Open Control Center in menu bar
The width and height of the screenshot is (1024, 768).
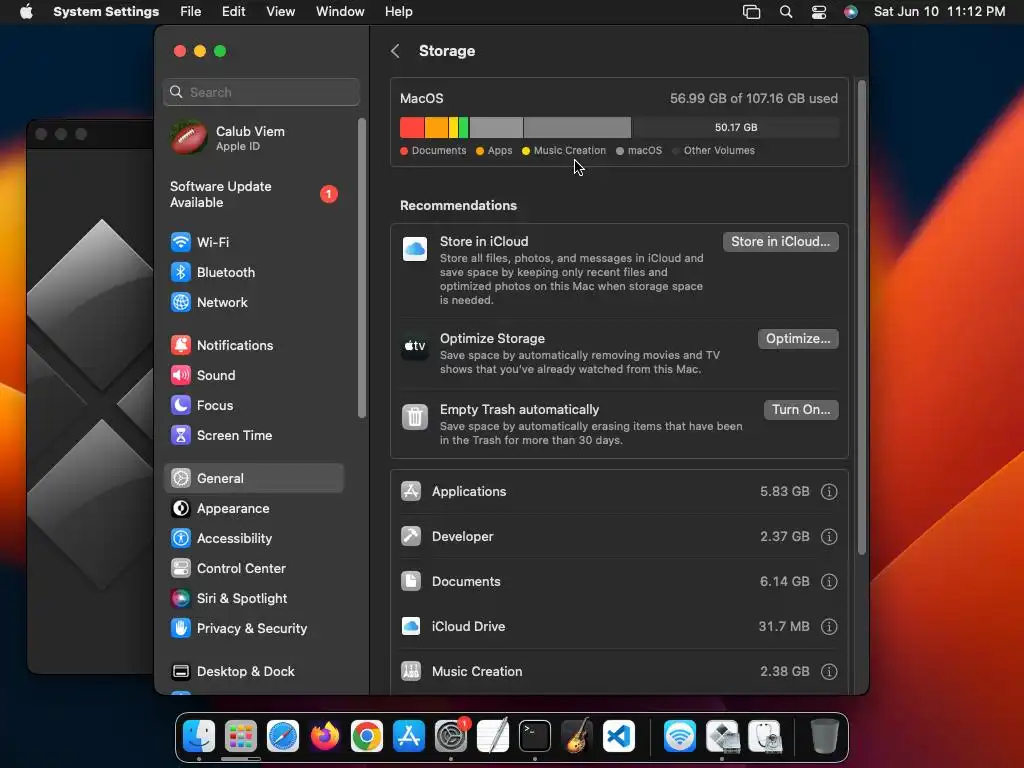[x=818, y=12]
